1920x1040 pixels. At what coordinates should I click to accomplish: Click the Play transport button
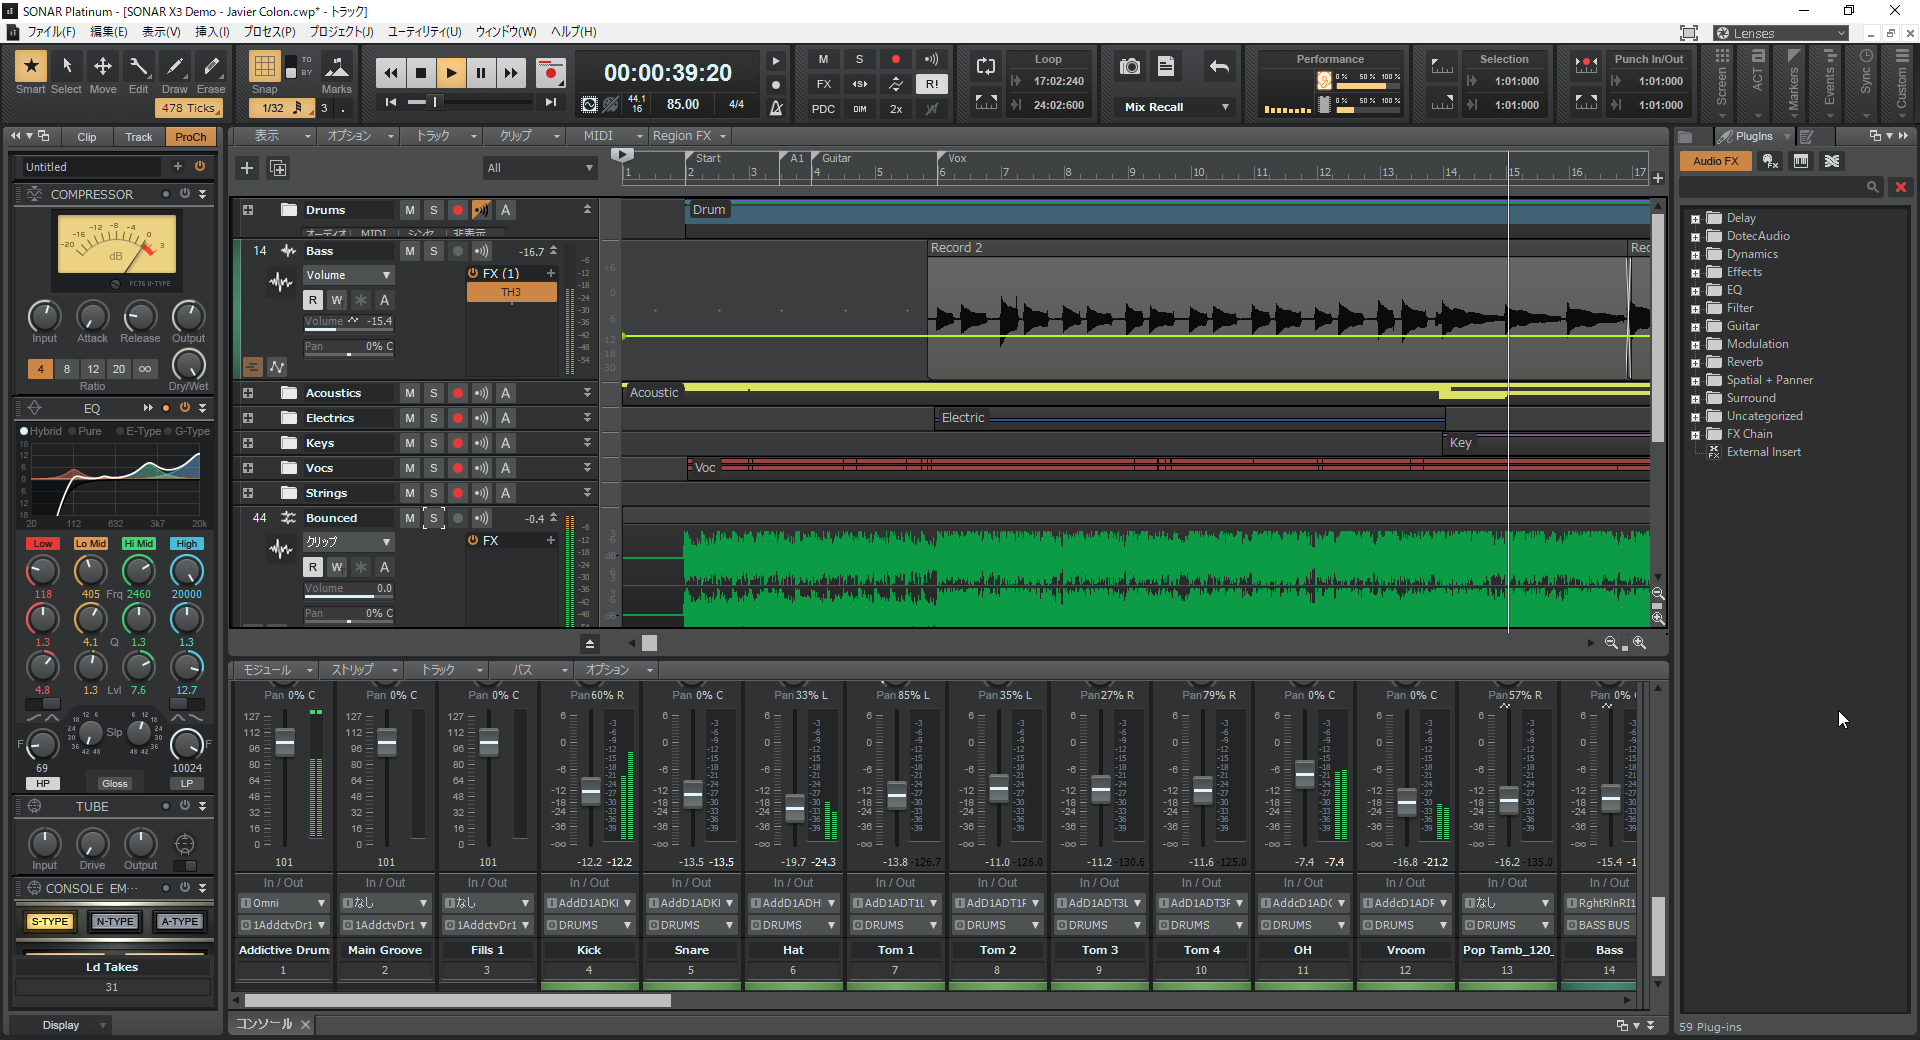coord(451,73)
